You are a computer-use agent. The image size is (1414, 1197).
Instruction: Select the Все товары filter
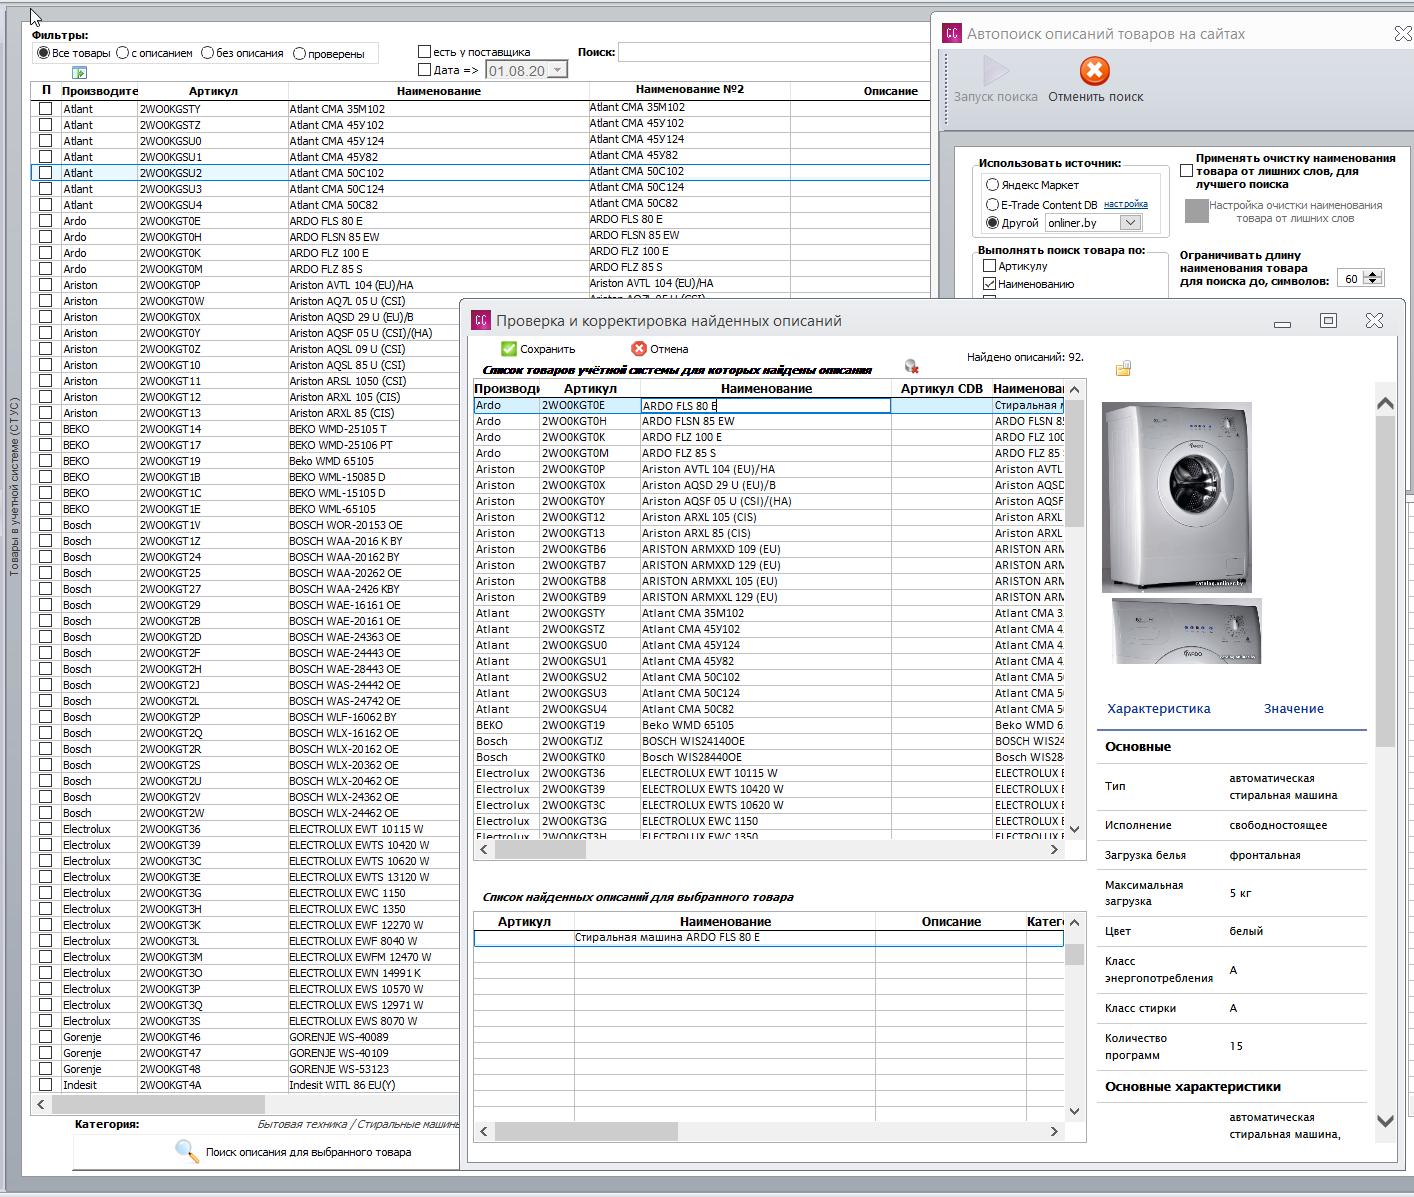tap(43, 53)
